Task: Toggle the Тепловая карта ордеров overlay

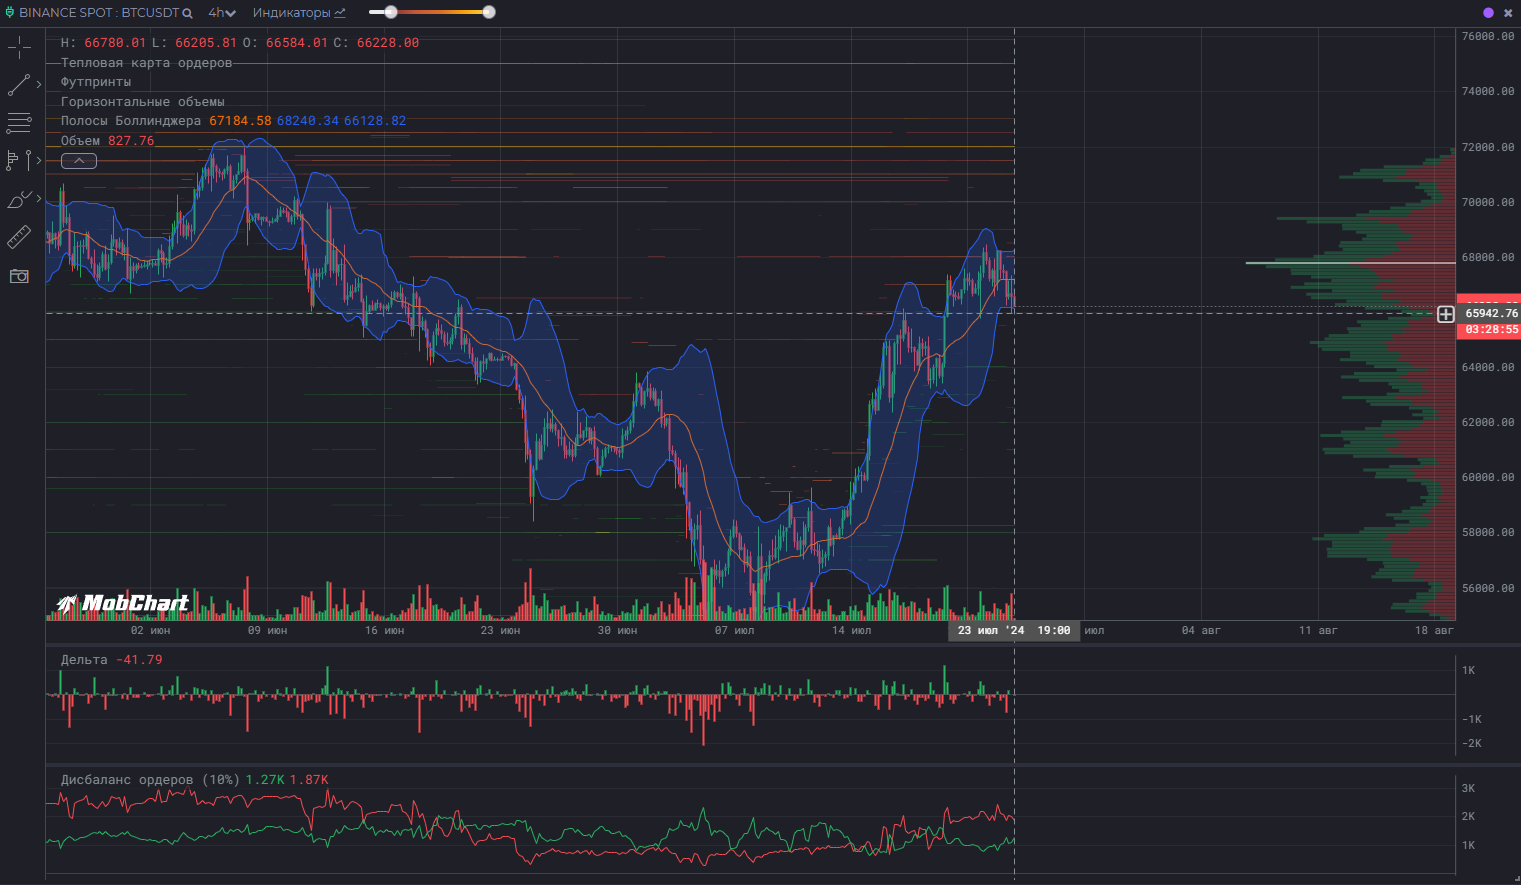Action: click(145, 62)
